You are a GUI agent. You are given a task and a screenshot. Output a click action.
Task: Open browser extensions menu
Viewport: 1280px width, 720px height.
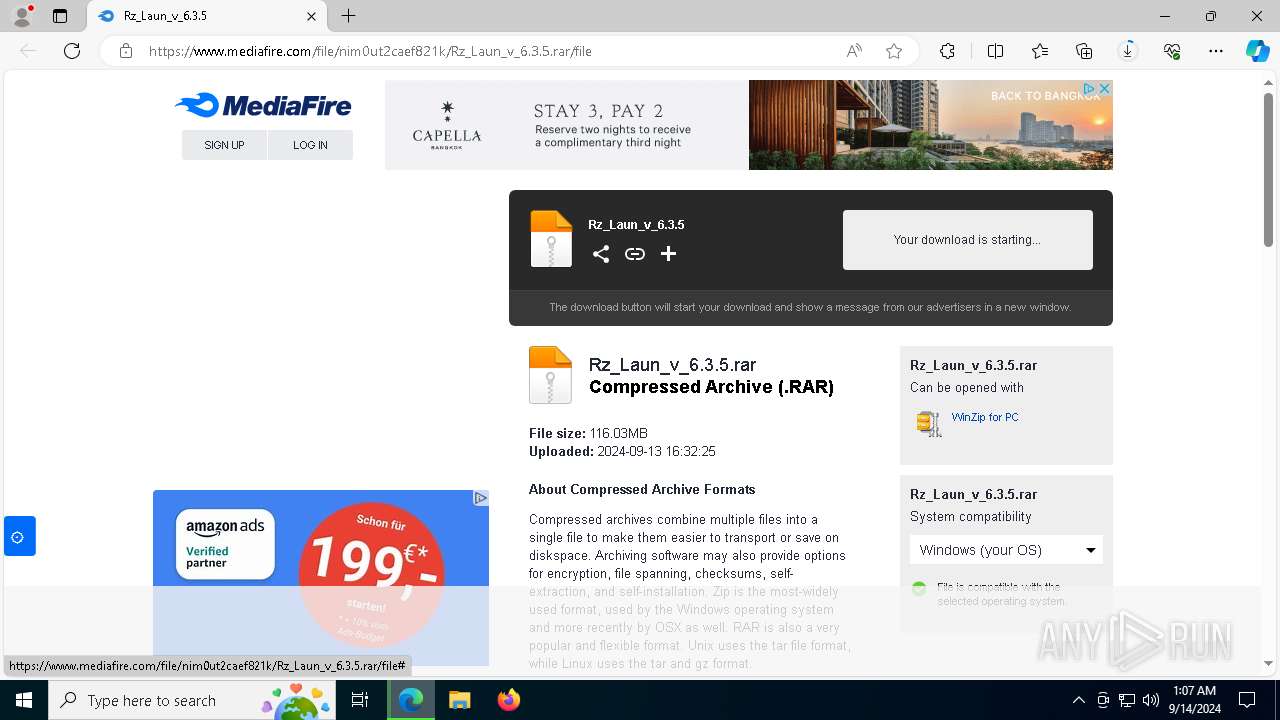click(x=947, y=51)
